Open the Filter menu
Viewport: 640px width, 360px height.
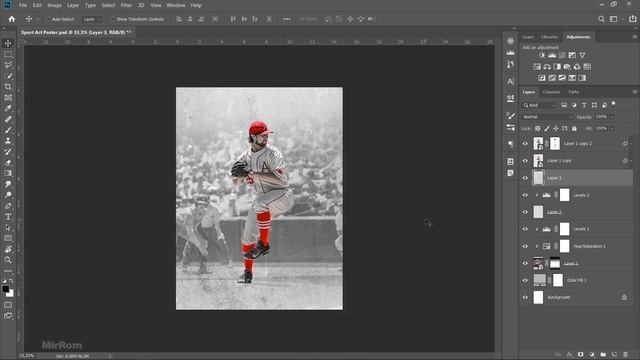pos(126,5)
